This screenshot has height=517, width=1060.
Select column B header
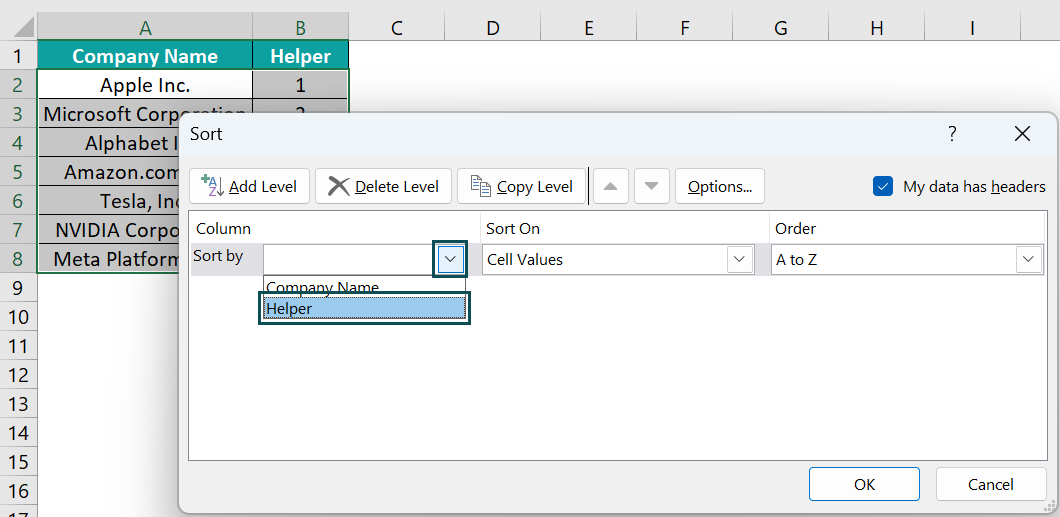[x=301, y=27]
